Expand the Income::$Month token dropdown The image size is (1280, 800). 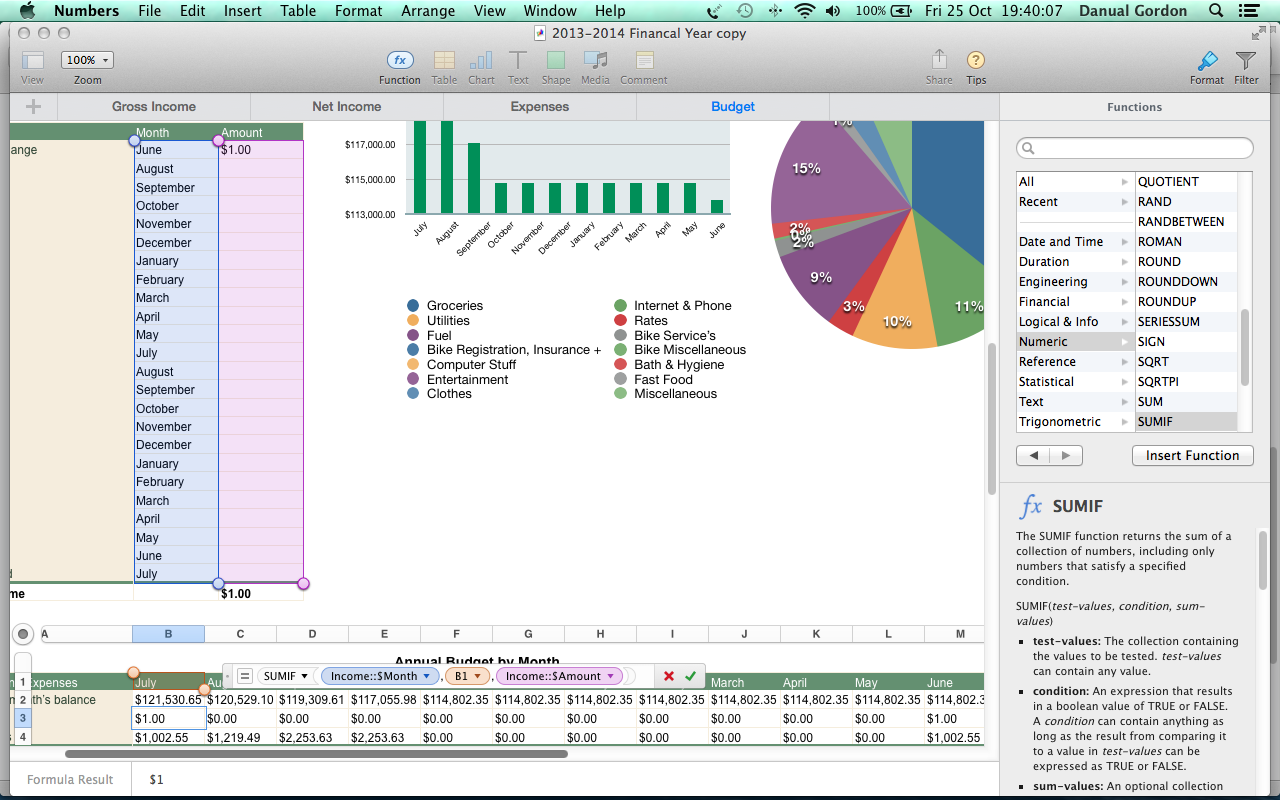pos(426,677)
